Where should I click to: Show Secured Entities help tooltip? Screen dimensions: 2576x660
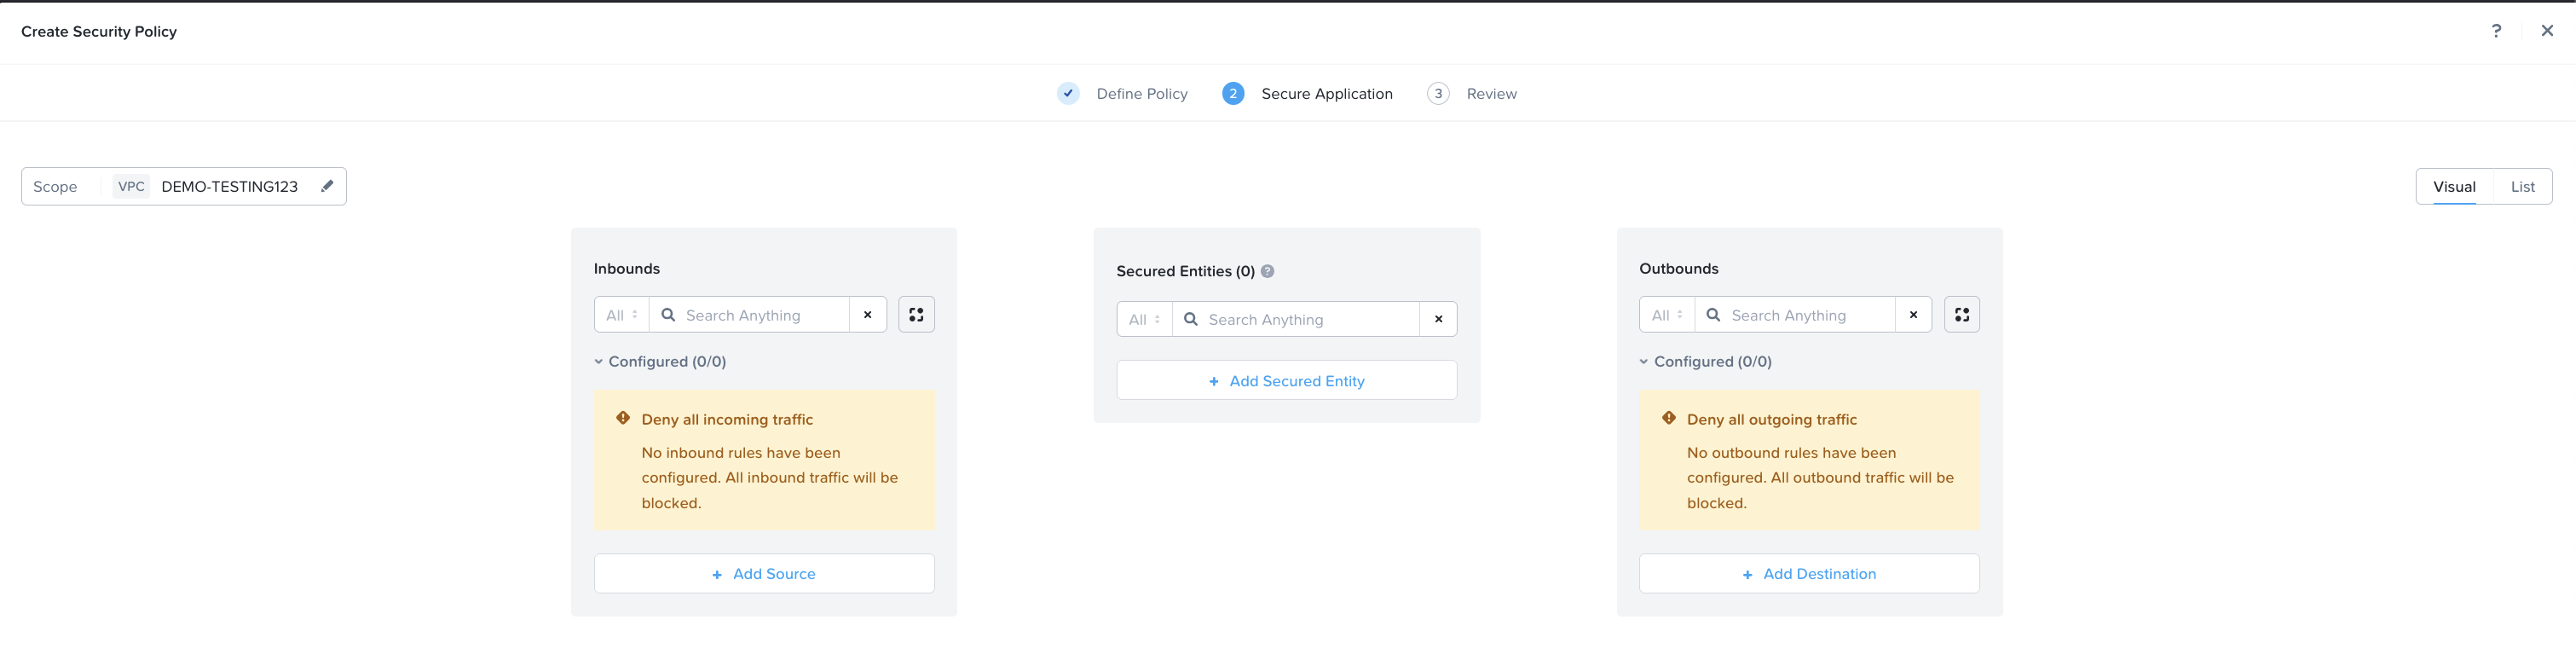click(x=1267, y=271)
